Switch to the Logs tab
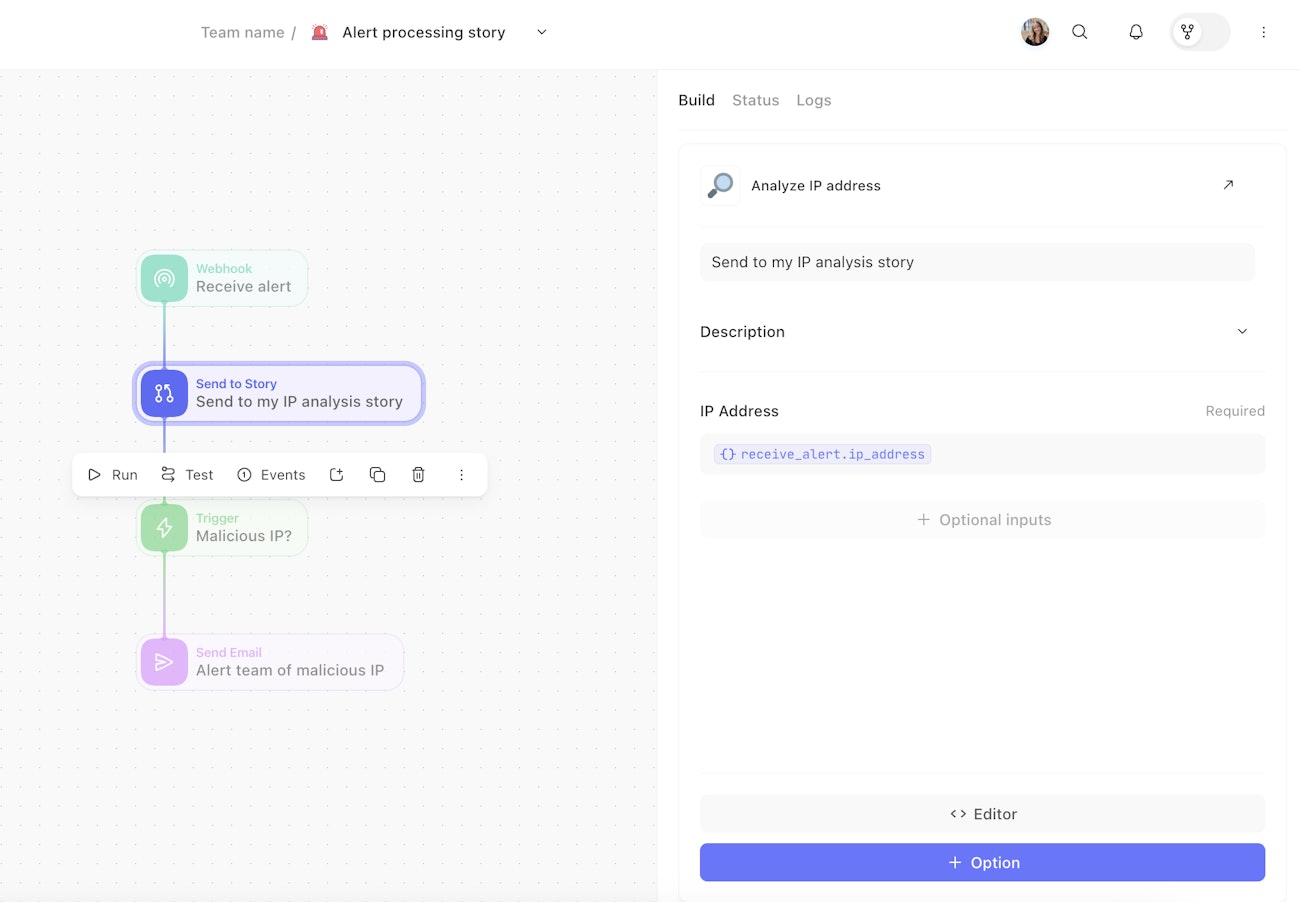This screenshot has height=902, width=1300. coord(813,100)
